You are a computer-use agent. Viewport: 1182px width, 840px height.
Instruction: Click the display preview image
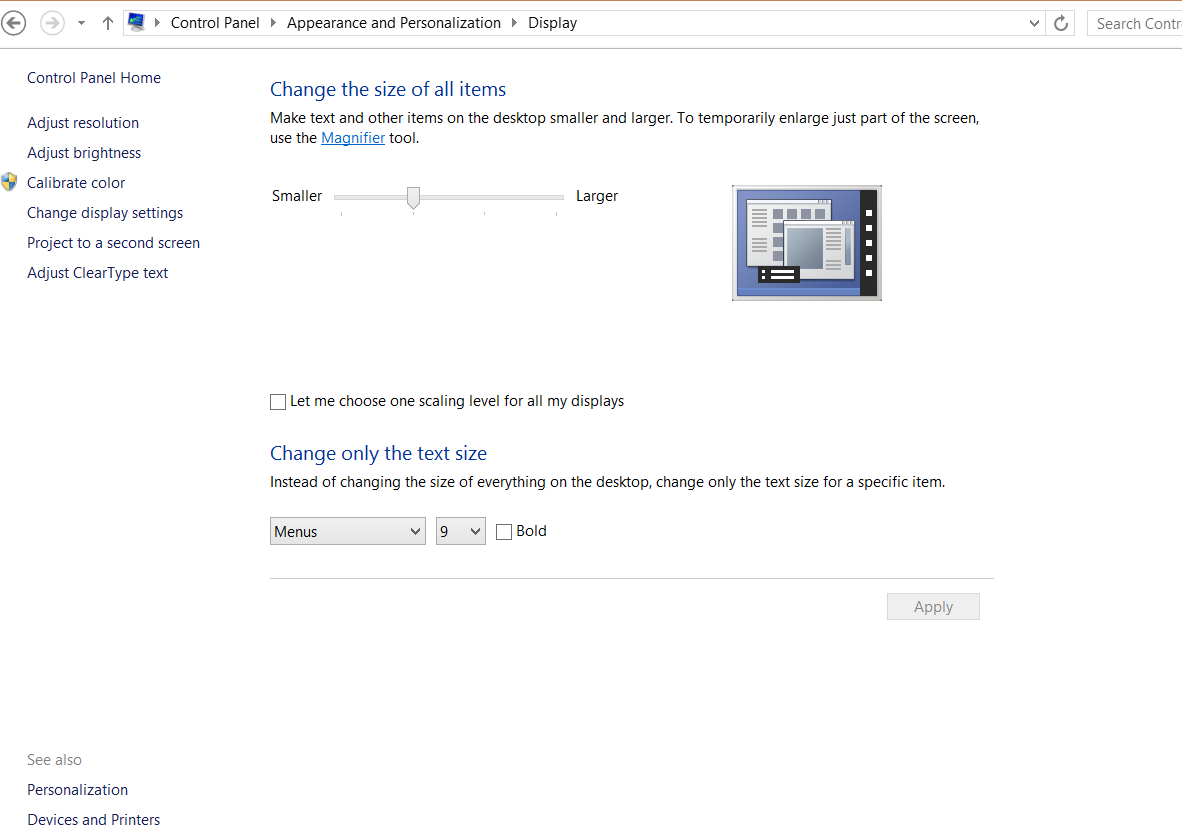(806, 243)
